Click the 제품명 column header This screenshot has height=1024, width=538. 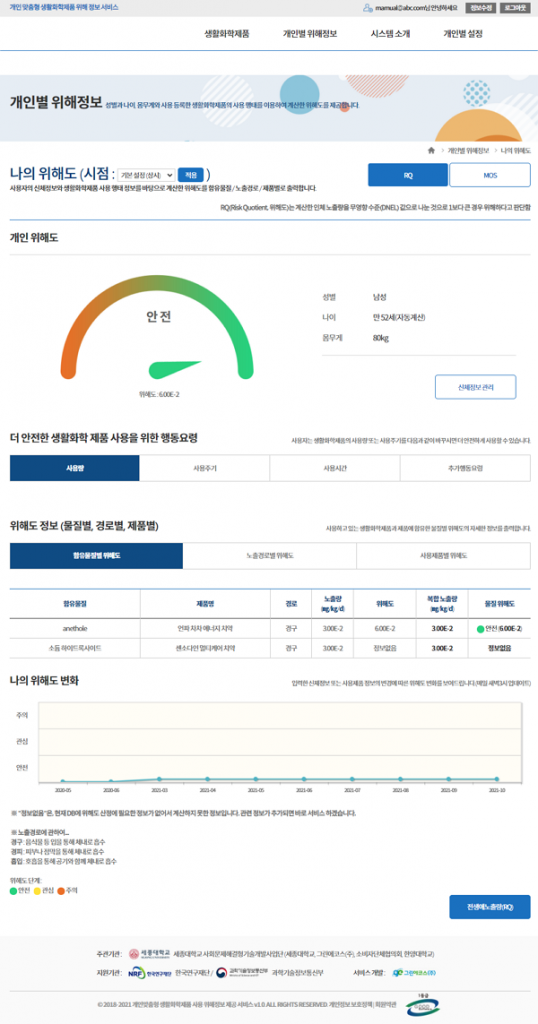point(205,604)
